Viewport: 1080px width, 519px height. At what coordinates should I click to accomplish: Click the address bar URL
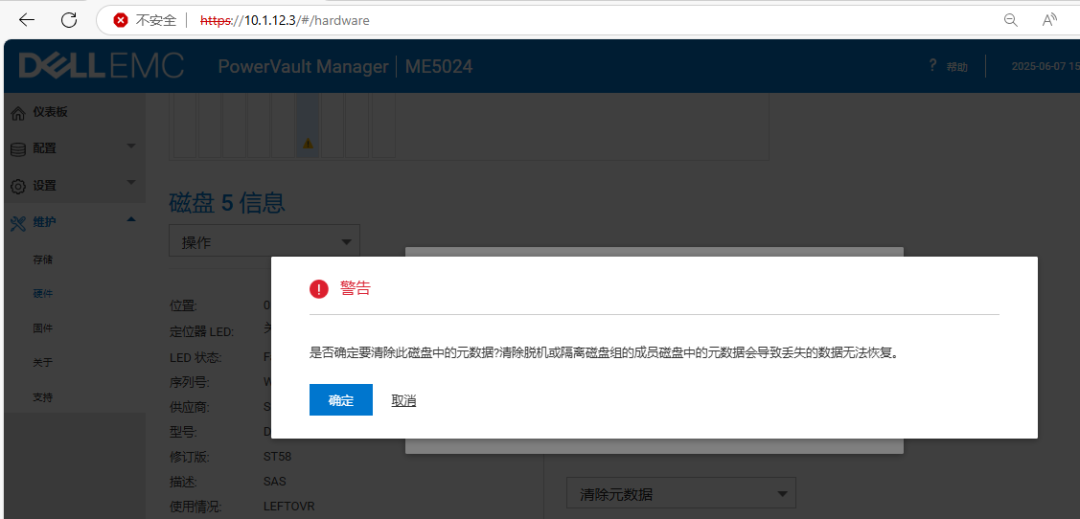click(284, 21)
